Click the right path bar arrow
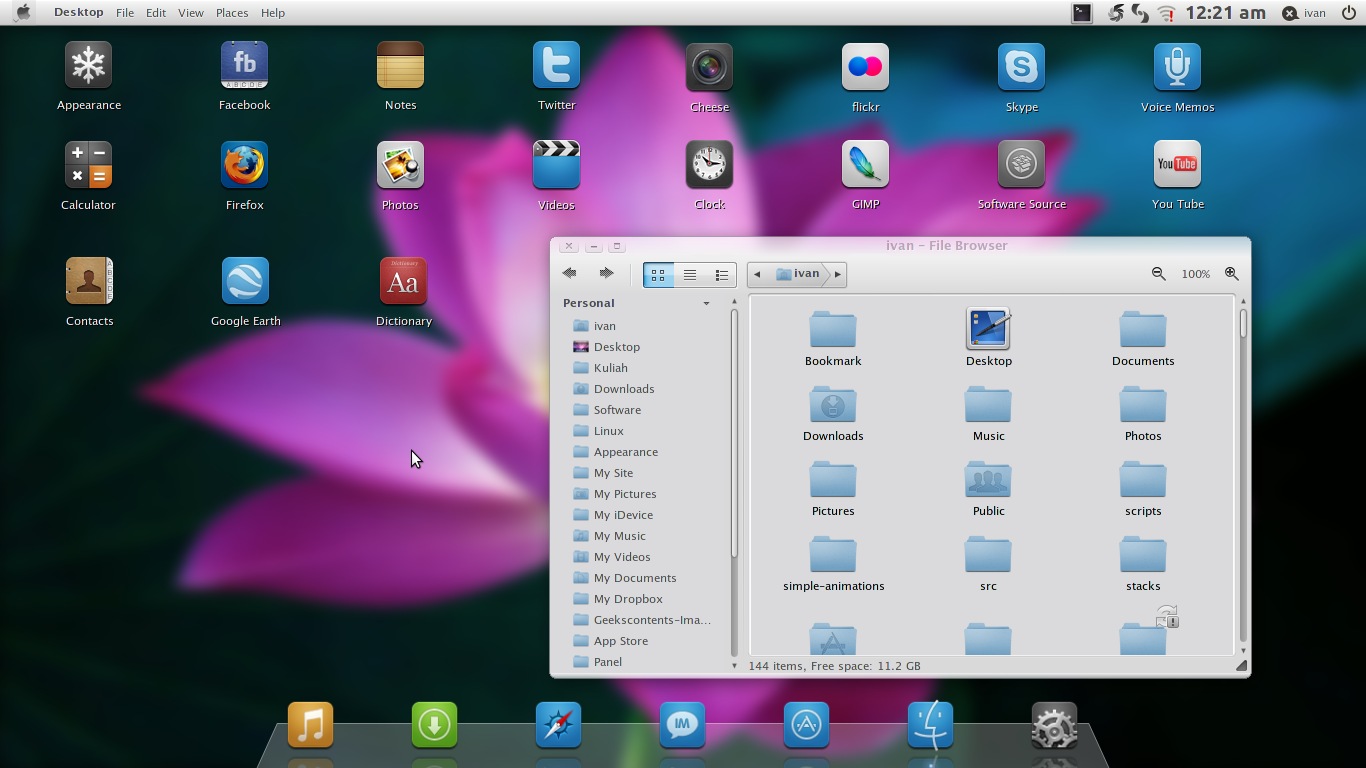This screenshot has width=1366, height=768. [838, 274]
